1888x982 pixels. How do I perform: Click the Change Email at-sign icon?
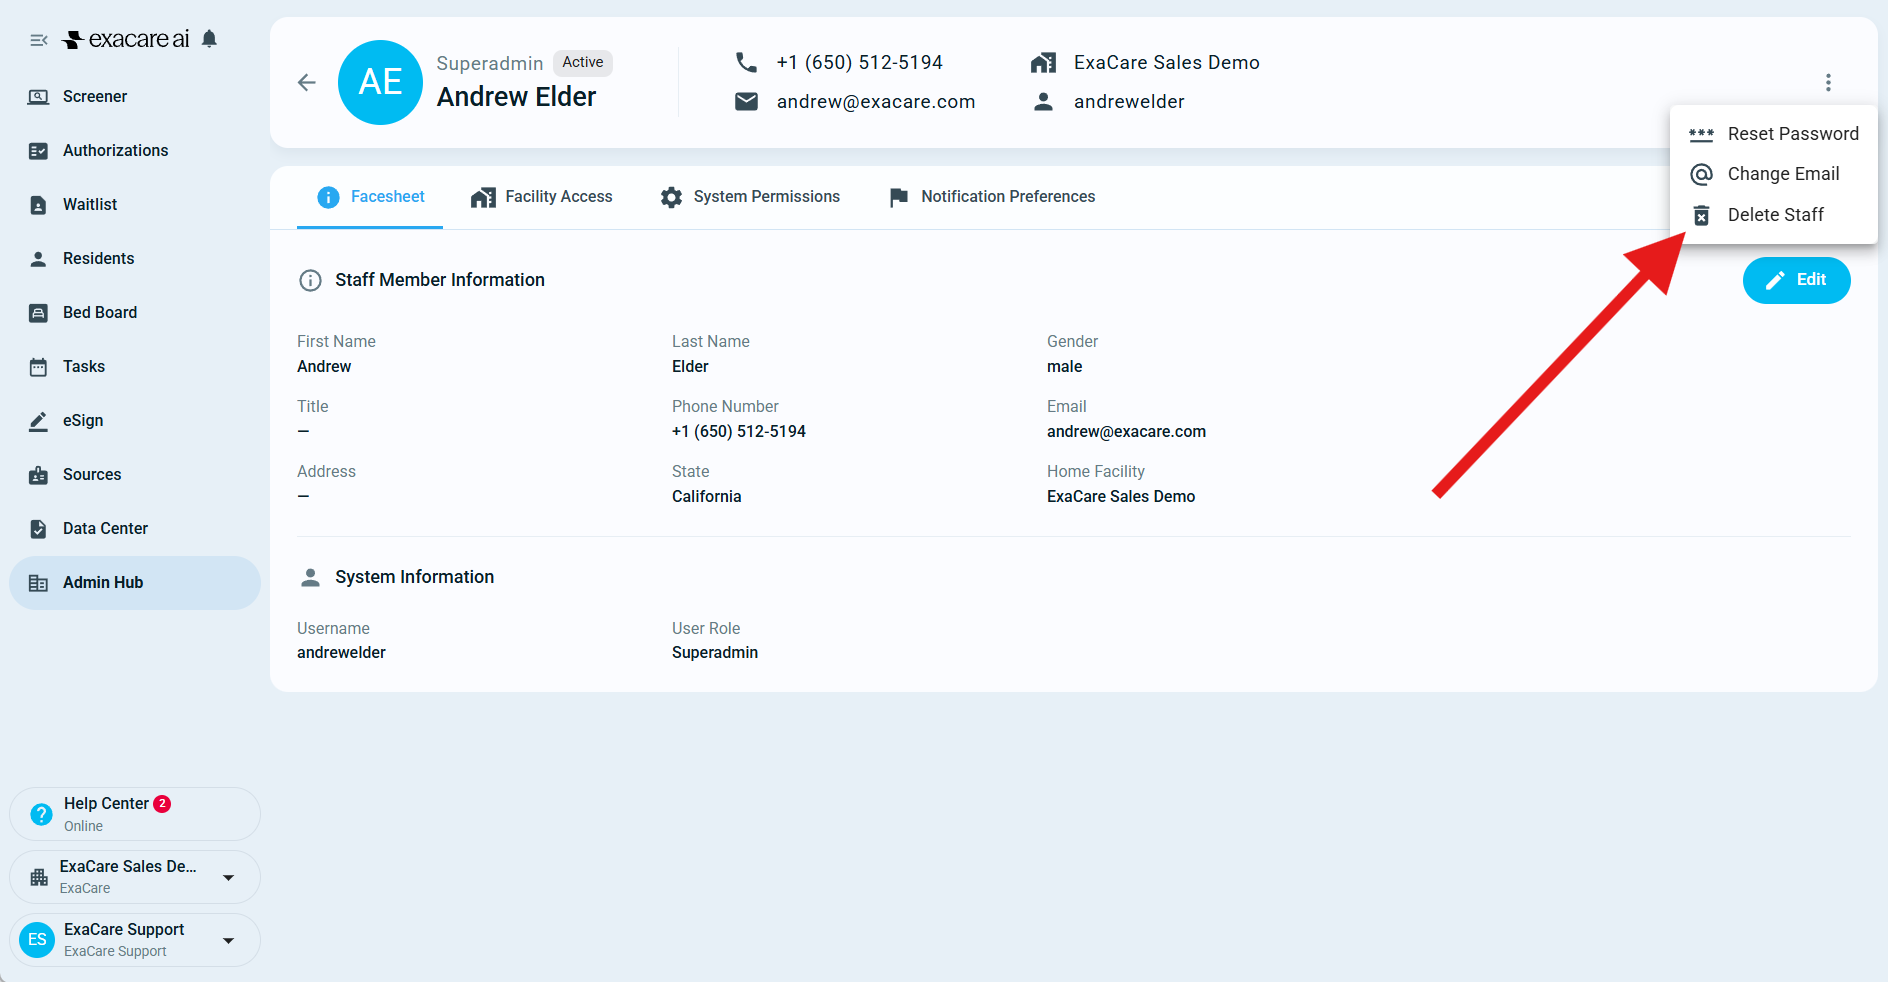tap(1701, 174)
